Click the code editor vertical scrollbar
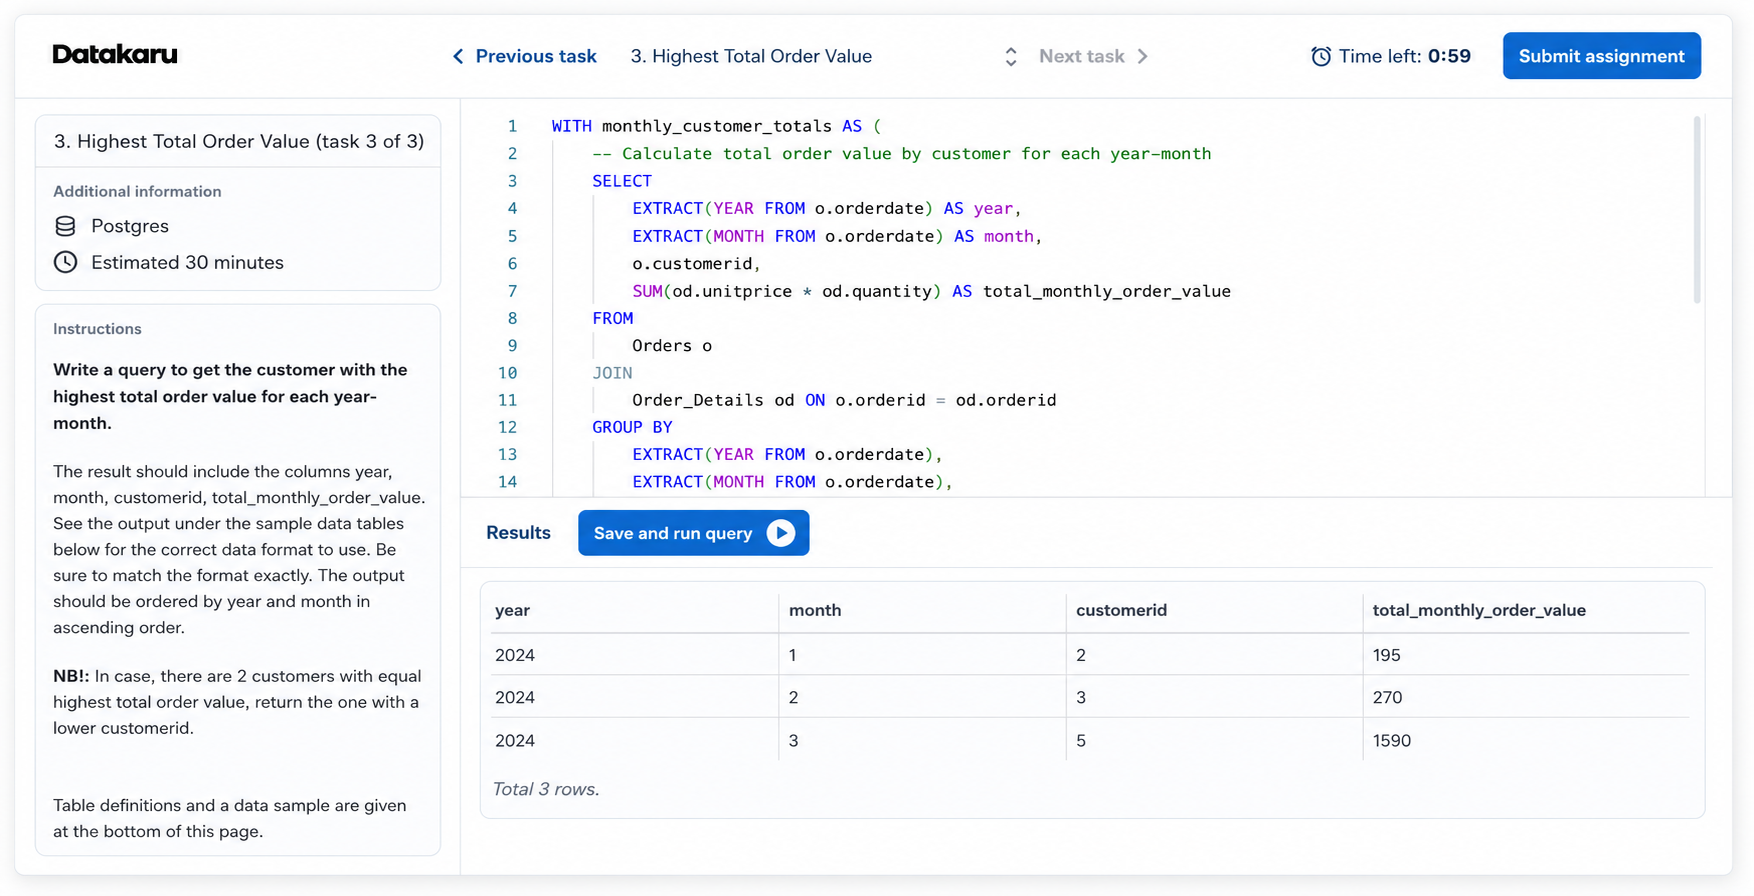 point(1697,209)
